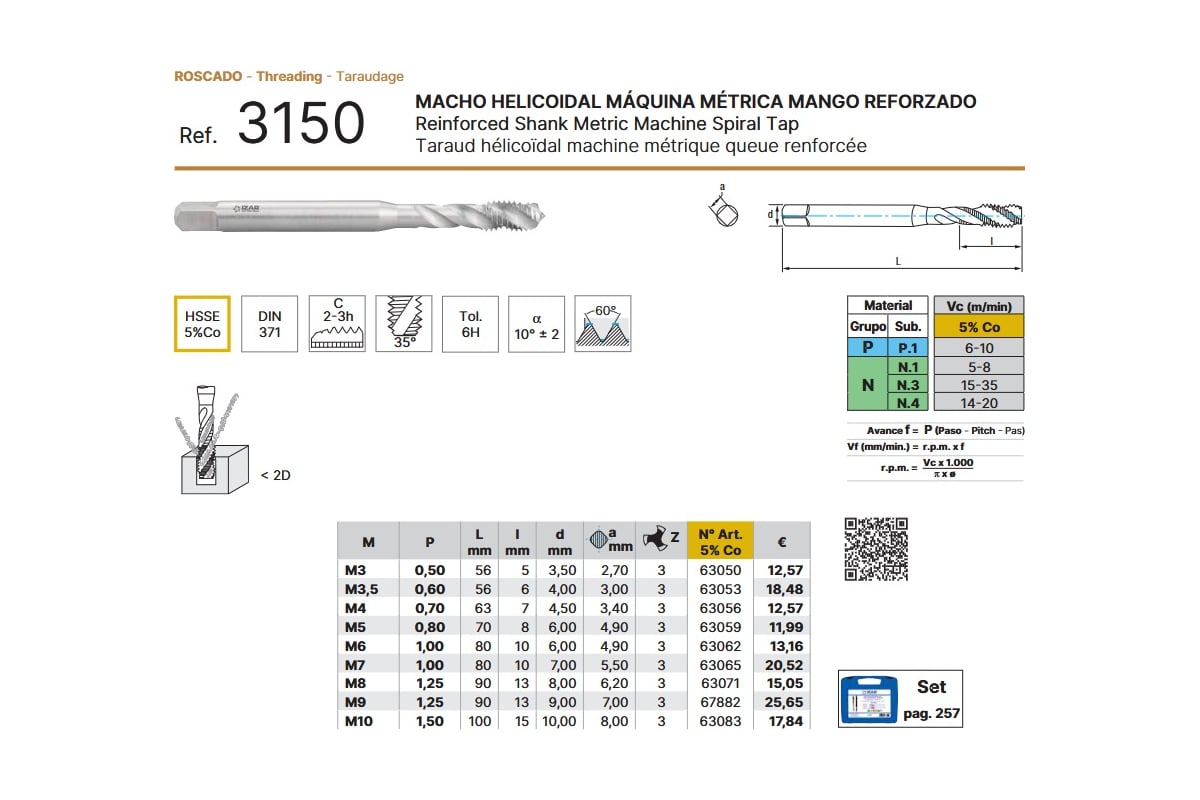Click the € column header
Viewport: 1200px width, 800px height.
(x=782, y=542)
